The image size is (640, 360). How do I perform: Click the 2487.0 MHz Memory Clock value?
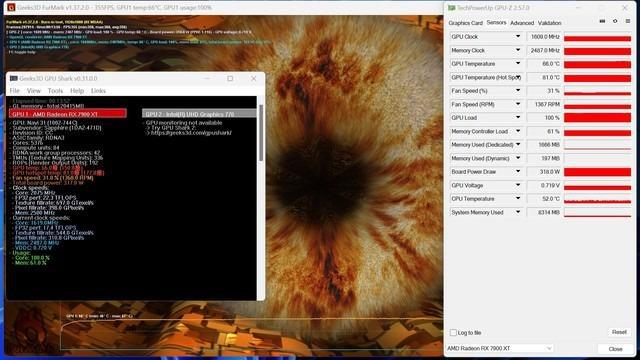[544, 50]
